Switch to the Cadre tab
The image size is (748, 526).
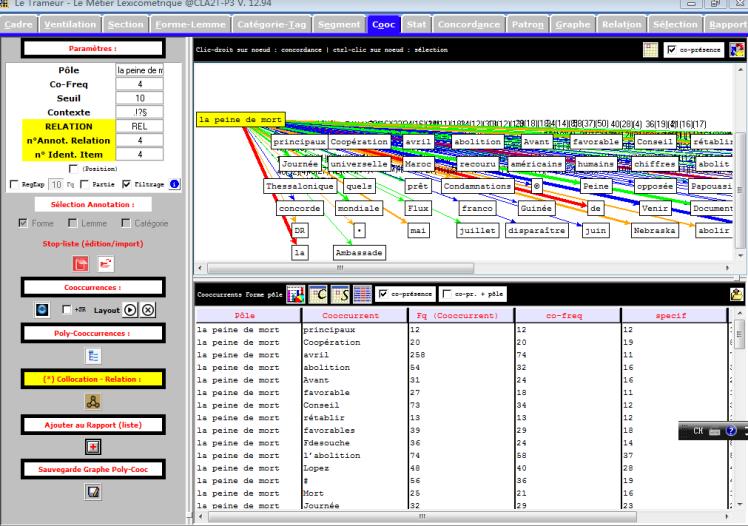[19, 24]
